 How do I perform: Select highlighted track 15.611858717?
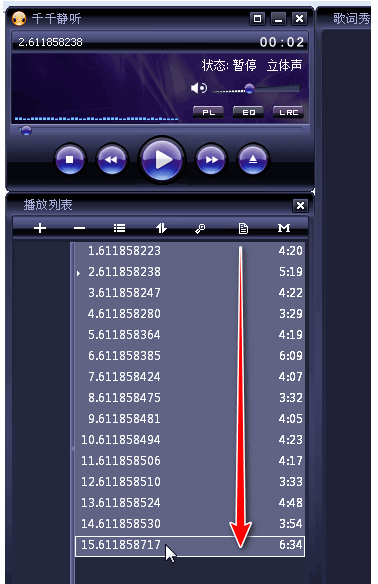[190, 546]
